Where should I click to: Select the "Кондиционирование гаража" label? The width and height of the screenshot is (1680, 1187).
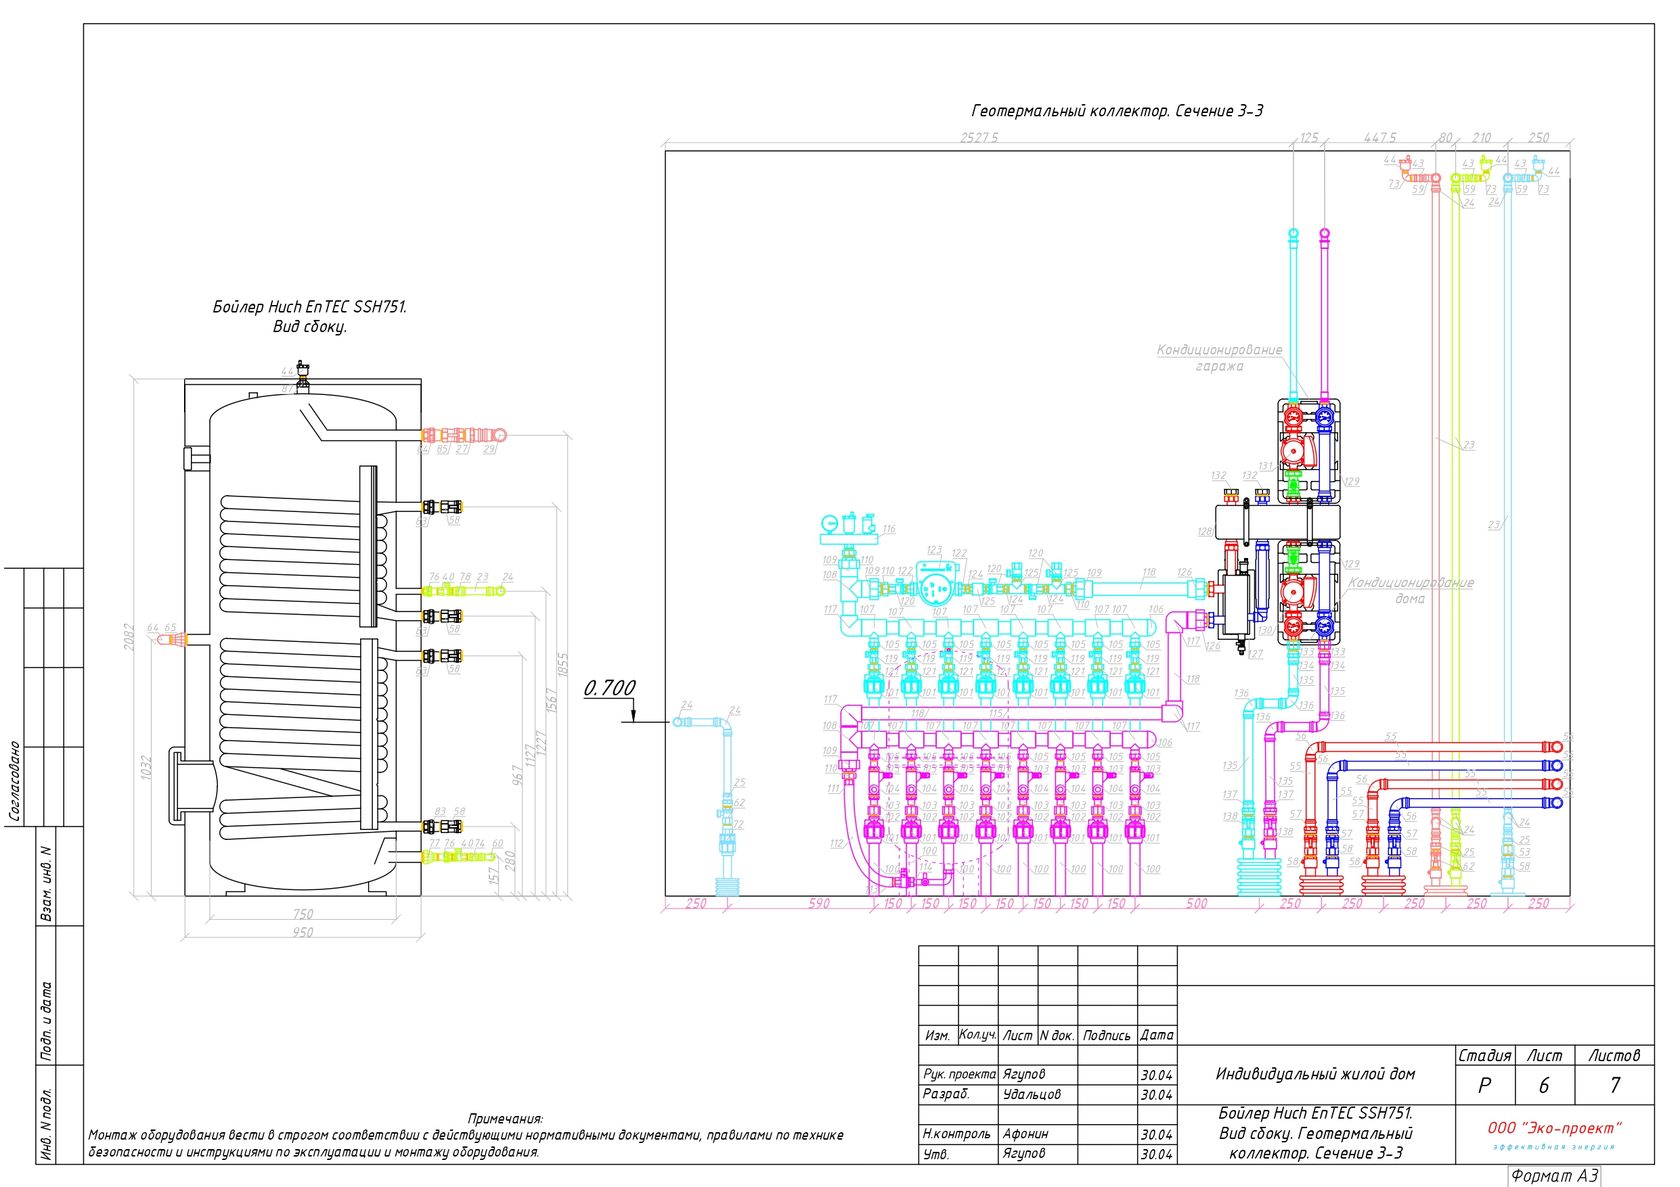[x=1219, y=358]
